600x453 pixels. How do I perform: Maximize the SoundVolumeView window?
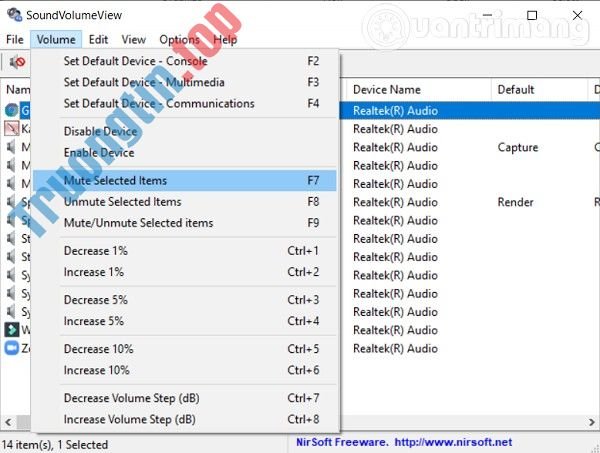coord(532,15)
